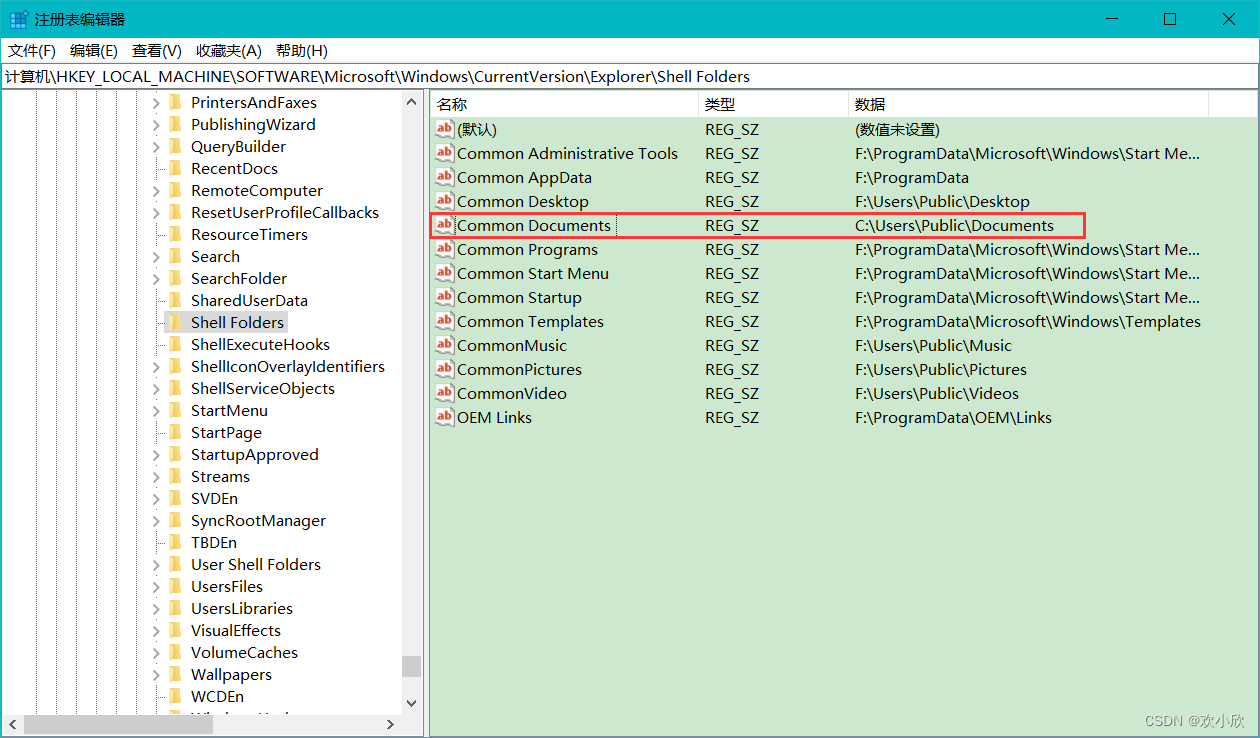
Task: Select the Common AppData value icon
Action: point(445,177)
